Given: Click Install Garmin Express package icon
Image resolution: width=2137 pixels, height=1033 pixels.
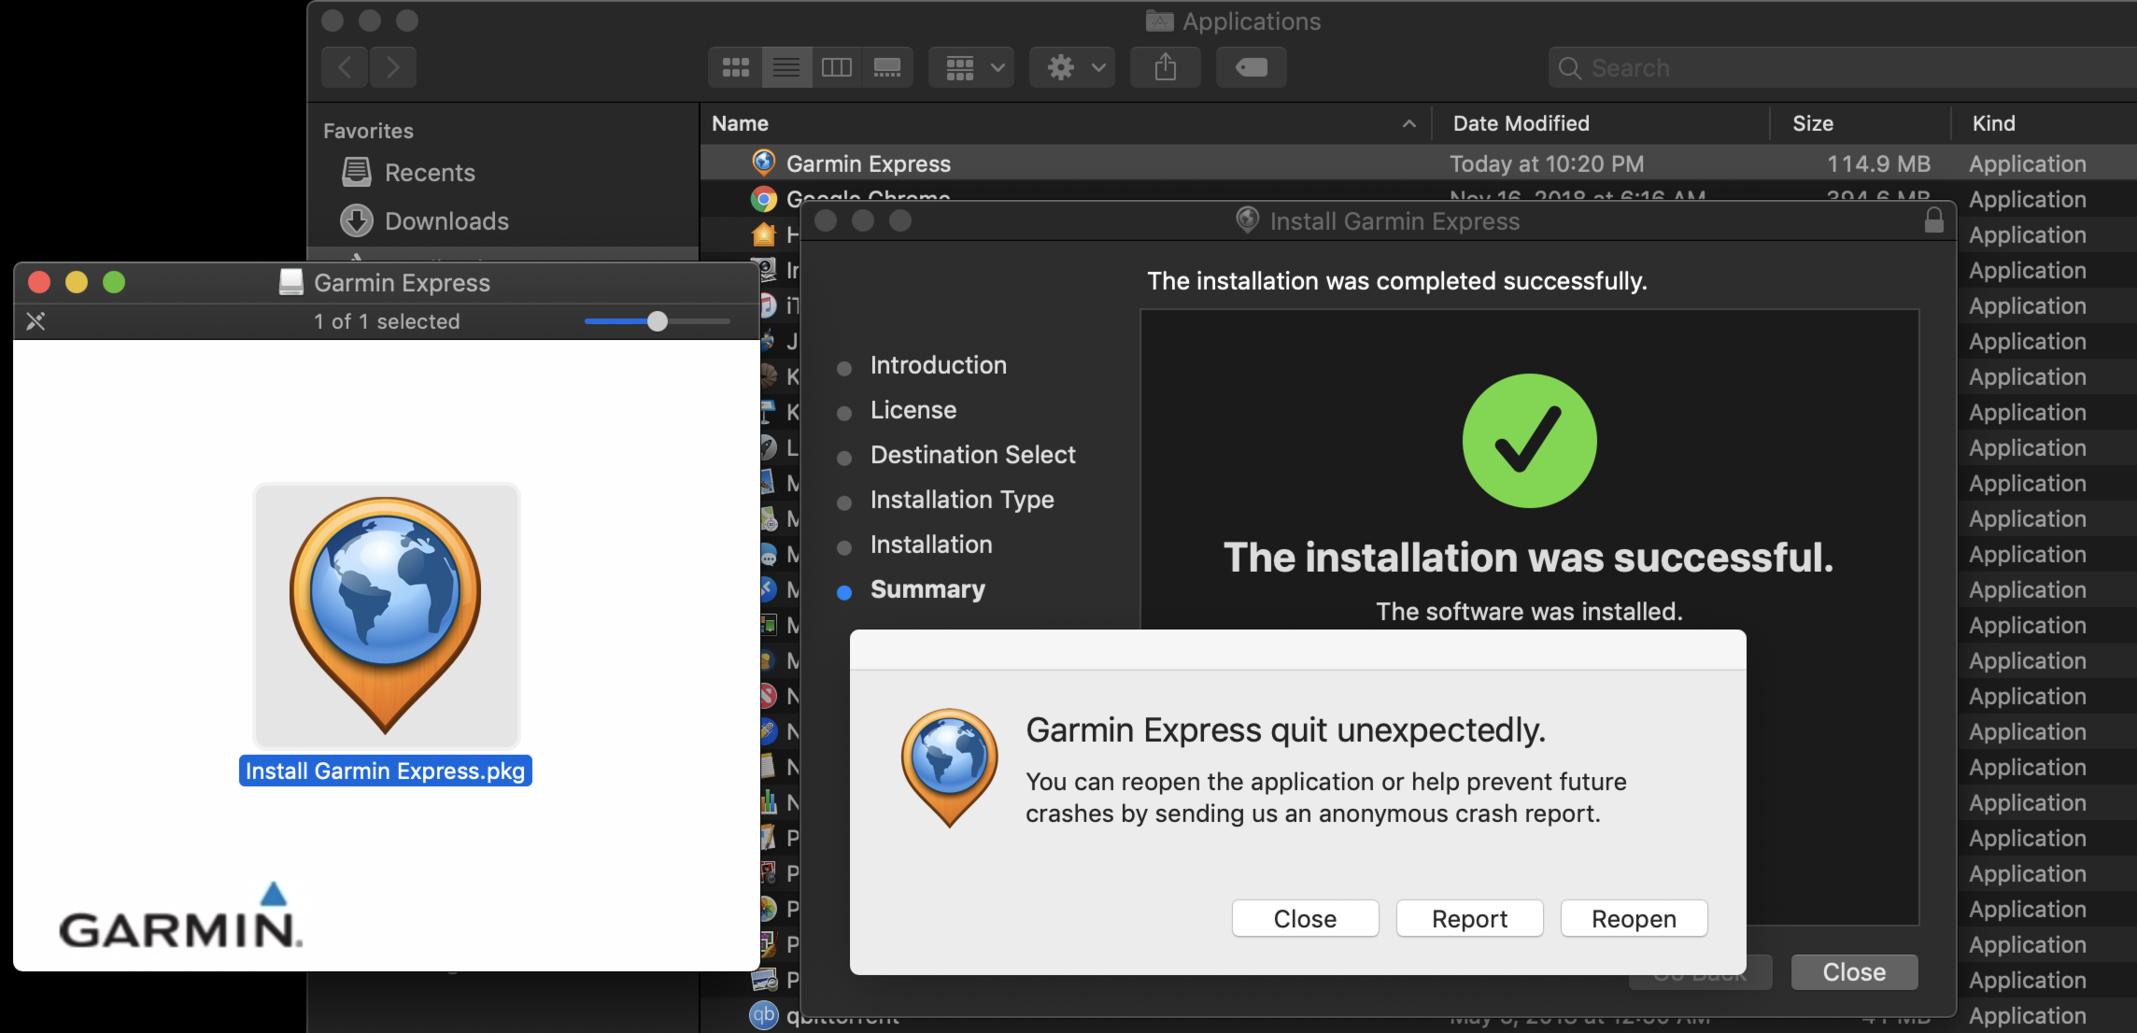Looking at the screenshot, I should click(x=386, y=615).
